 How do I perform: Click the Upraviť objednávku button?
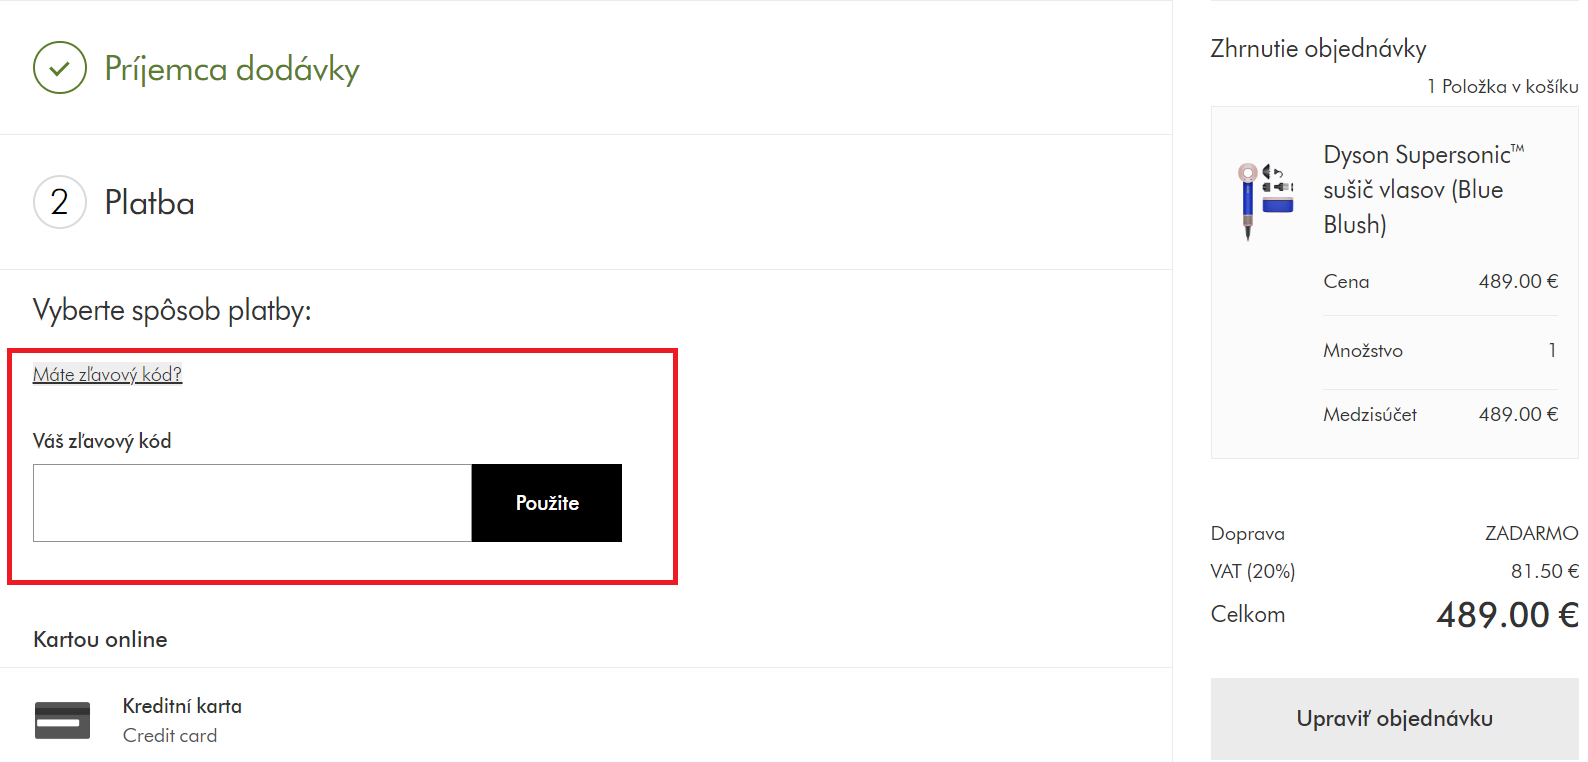(1395, 719)
